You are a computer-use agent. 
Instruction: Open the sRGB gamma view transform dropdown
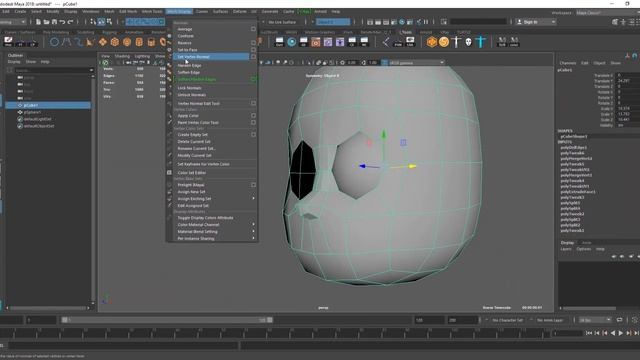pyautogui.click(x=416, y=62)
